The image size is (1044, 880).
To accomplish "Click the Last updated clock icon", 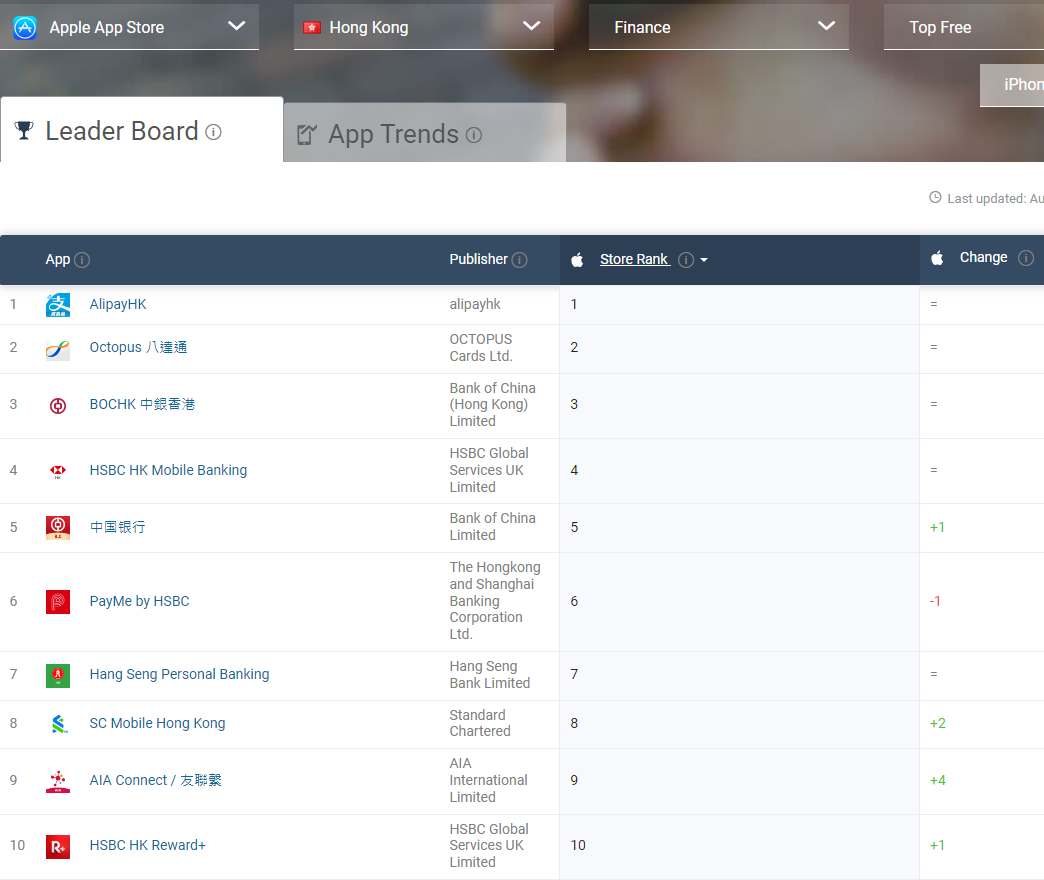I will [935, 198].
